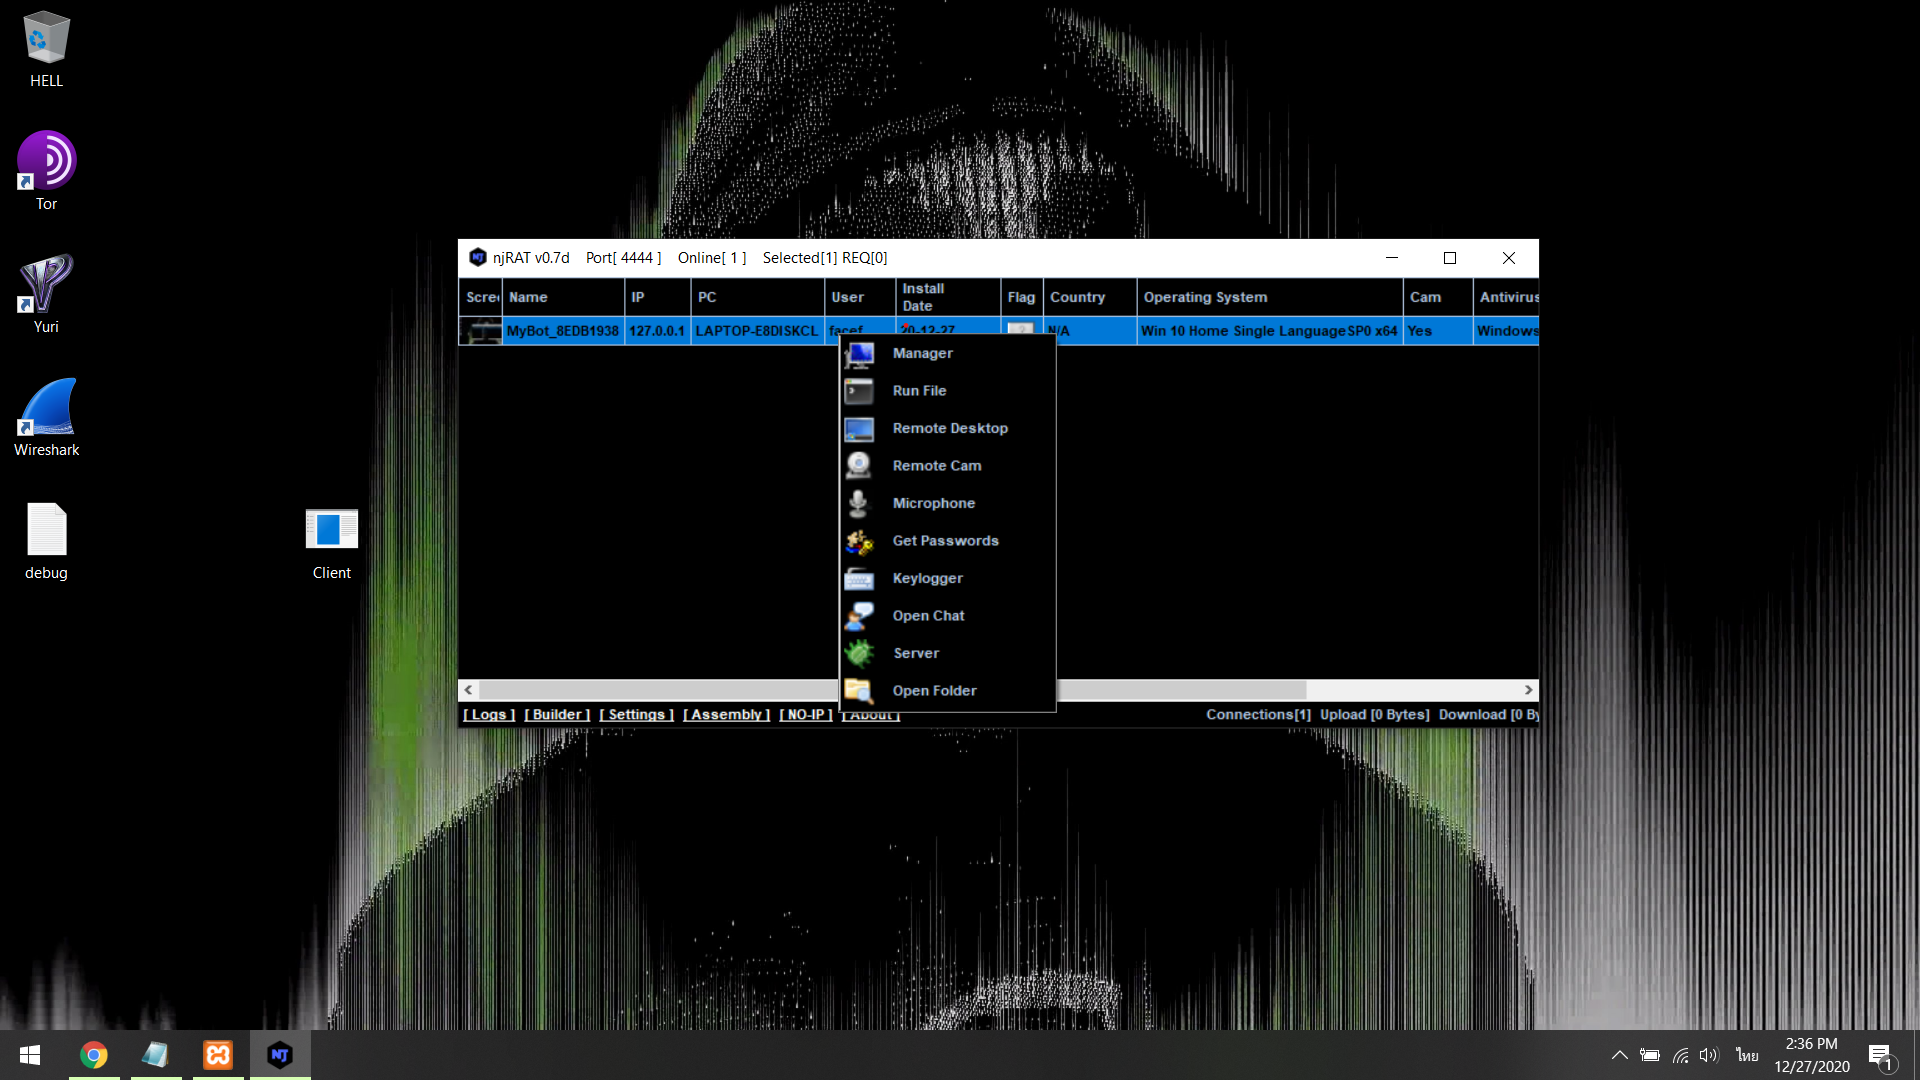The image size is (1920, 1080).
Task: Open the victim File Manager
Action: click(922, 353)
